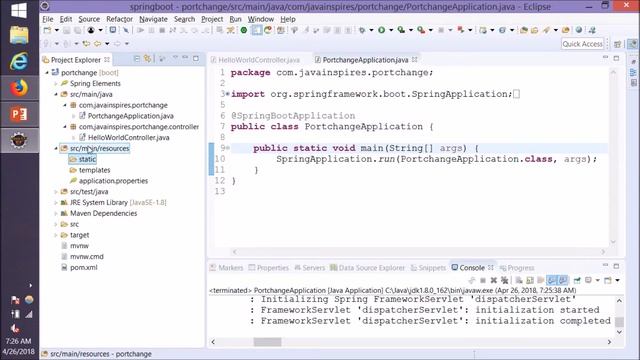Open the Window menu
This screenshot has height=360, width=640.
[x=261, y=19]
